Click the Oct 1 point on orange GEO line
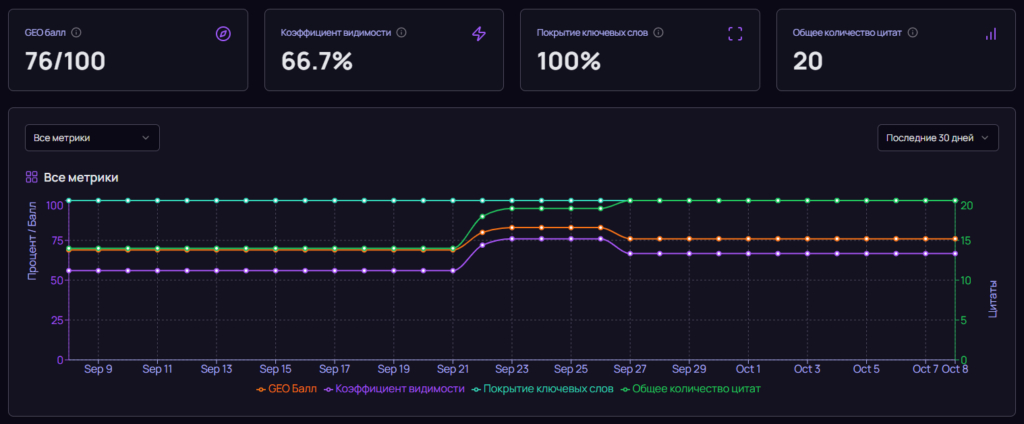1024x424 pixels. coord(748,239)
